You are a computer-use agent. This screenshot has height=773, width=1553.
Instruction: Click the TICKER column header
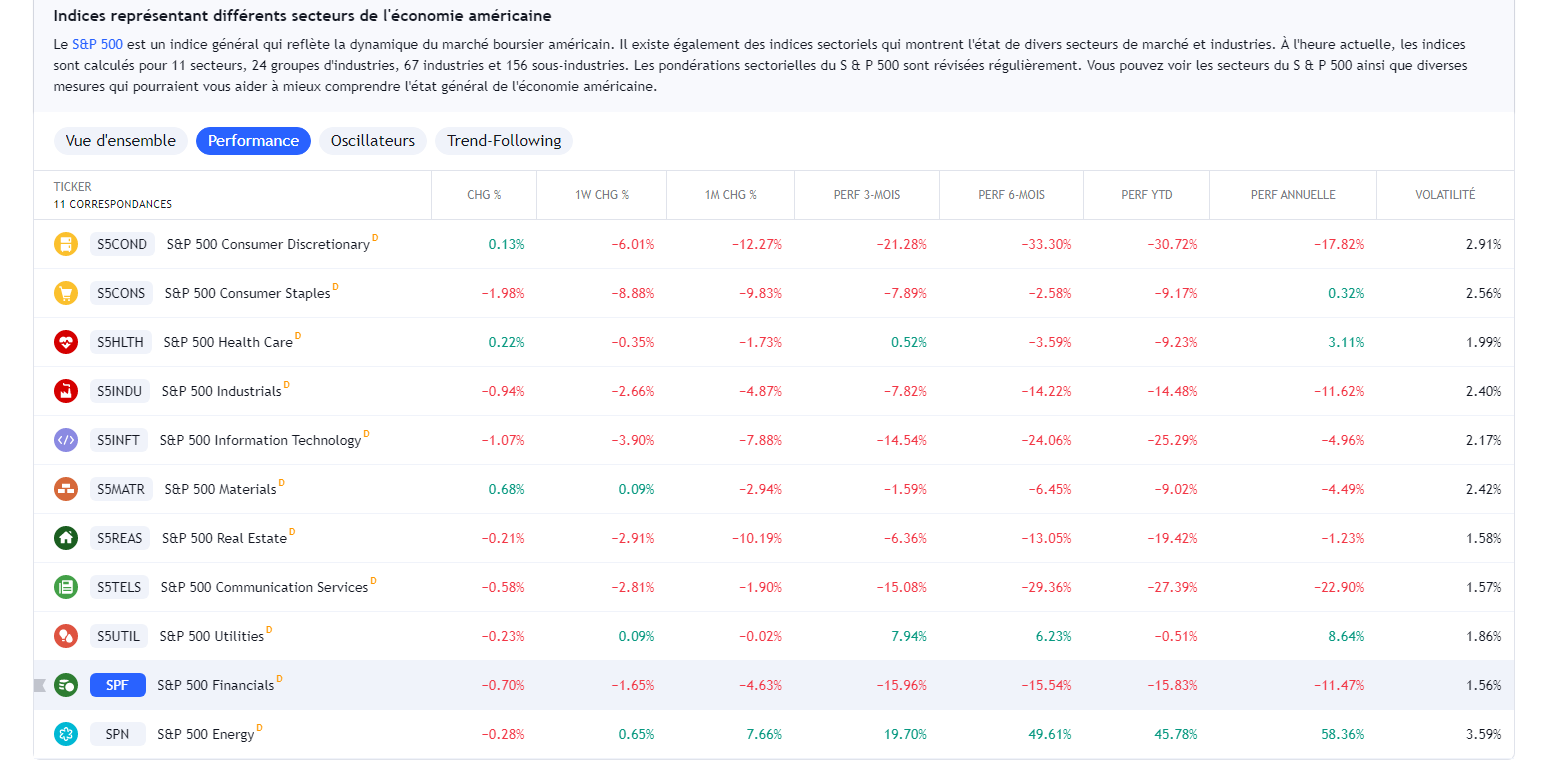73,187
